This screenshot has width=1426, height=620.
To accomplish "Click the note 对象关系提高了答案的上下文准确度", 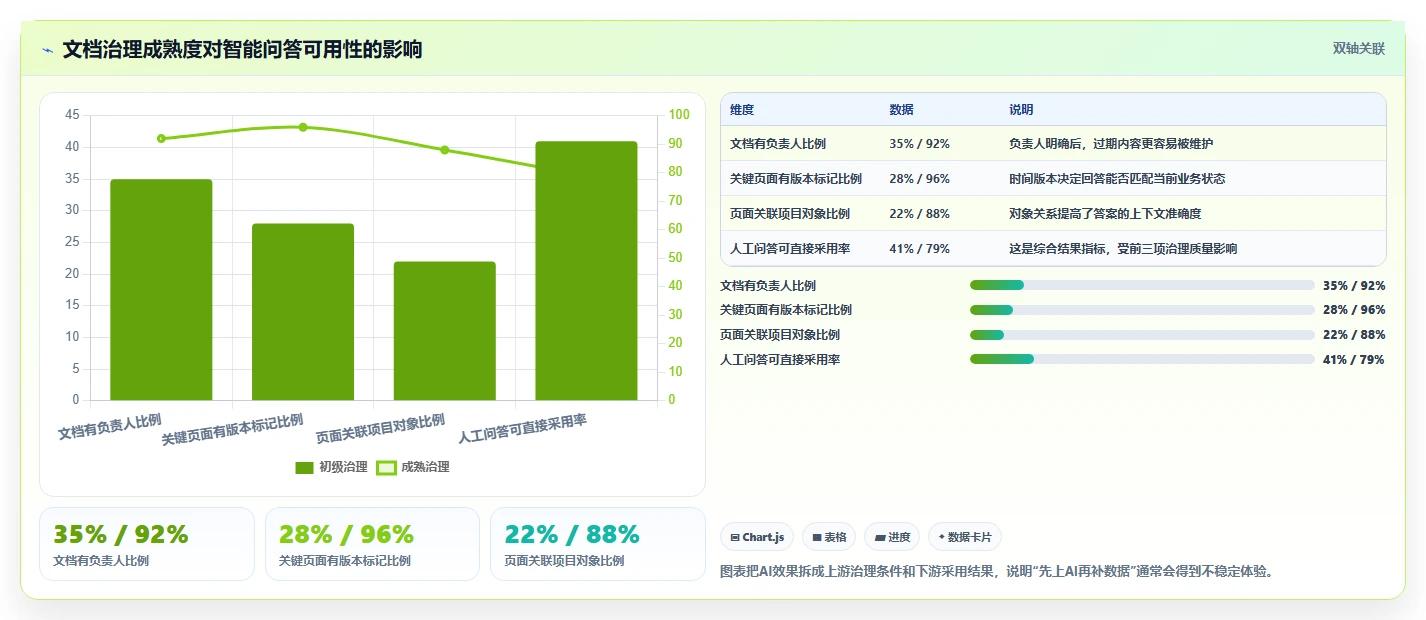I will [1105, 214].
